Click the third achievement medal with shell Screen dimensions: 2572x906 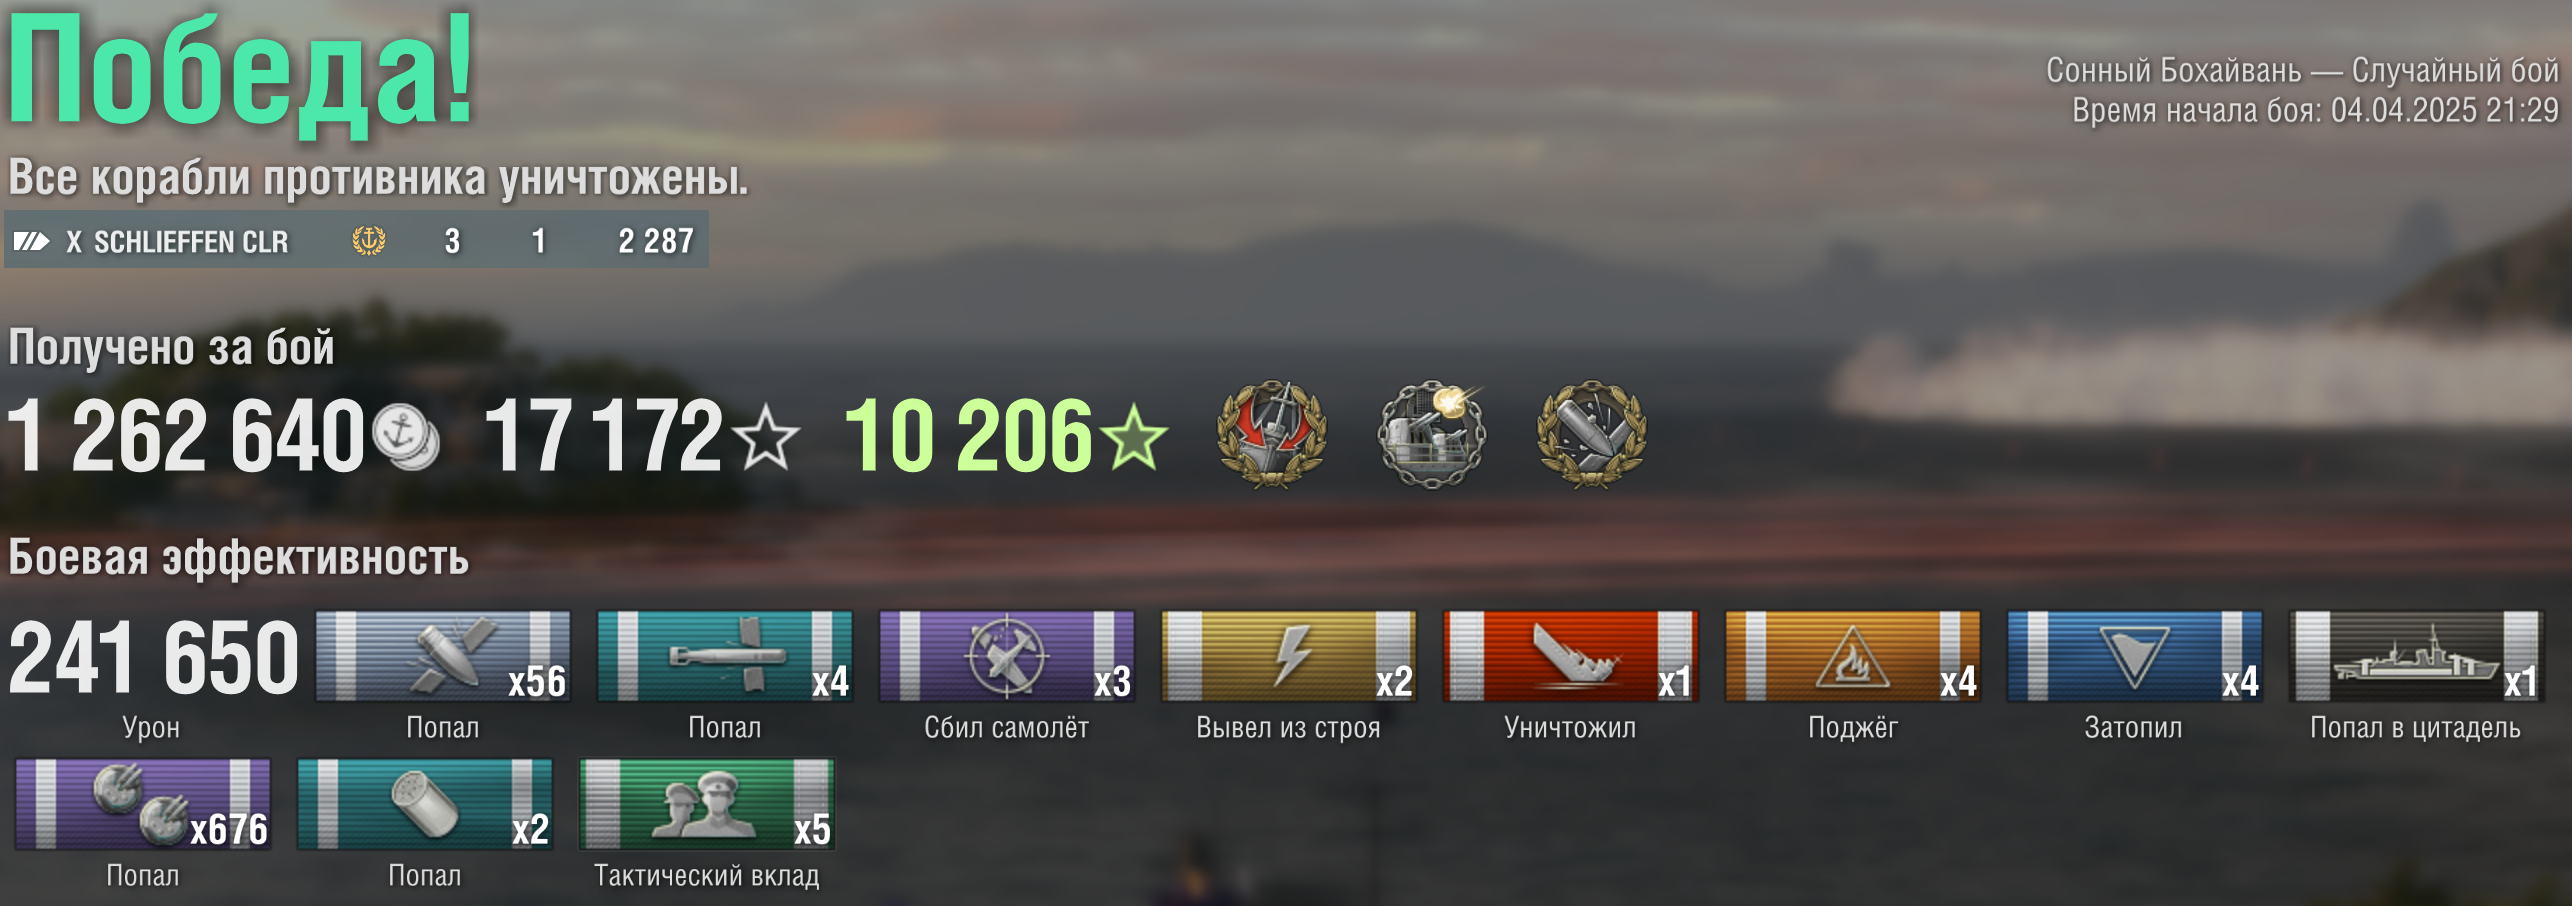(x=1592, y=434)
